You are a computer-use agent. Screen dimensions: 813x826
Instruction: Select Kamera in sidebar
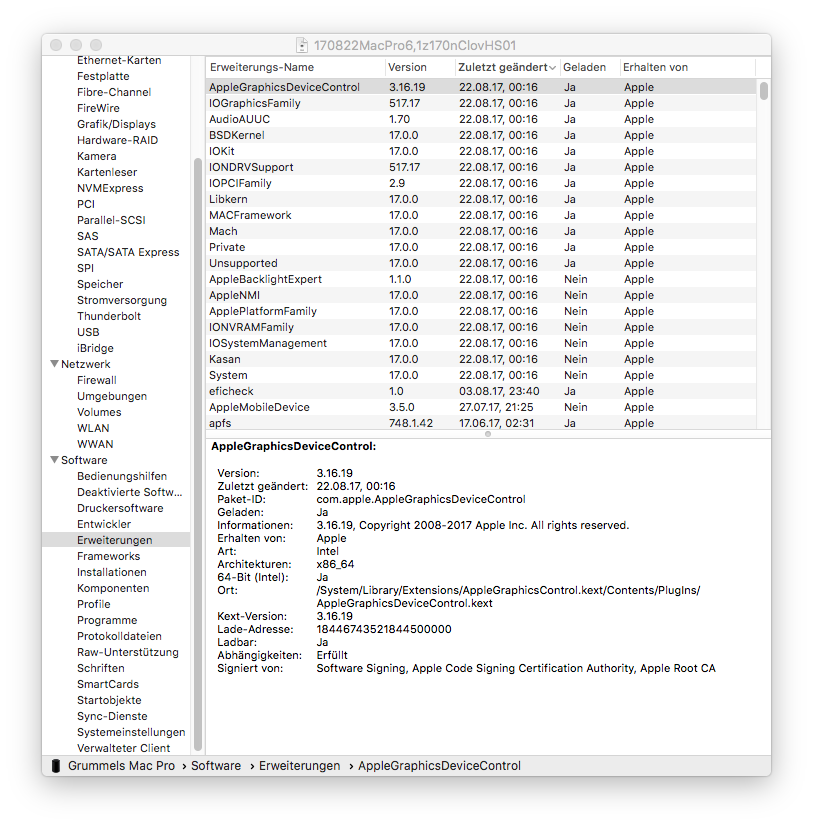coord(96,156)
